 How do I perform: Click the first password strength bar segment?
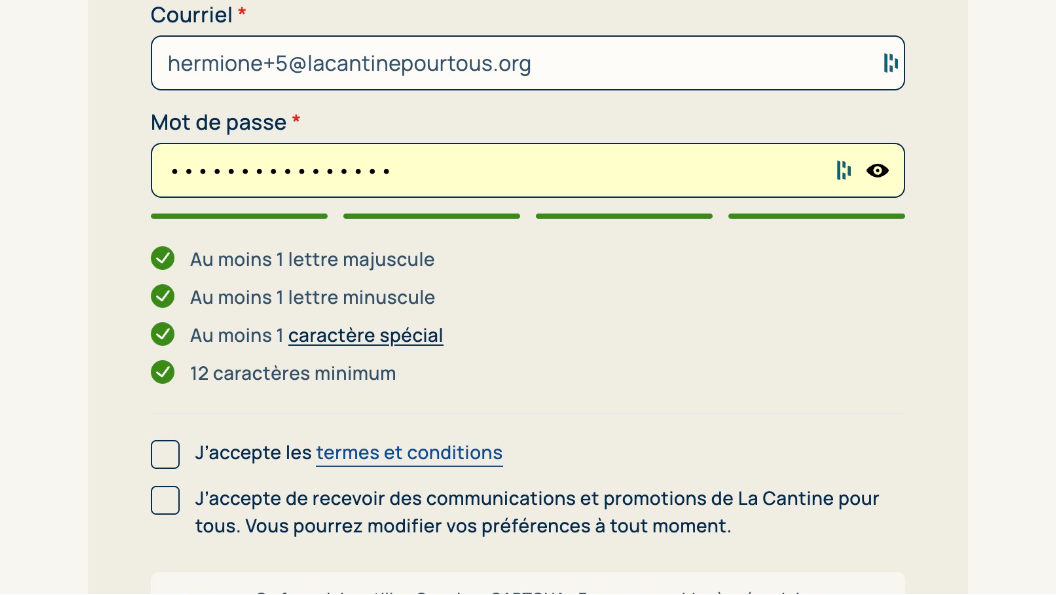[x=239, y=216]
